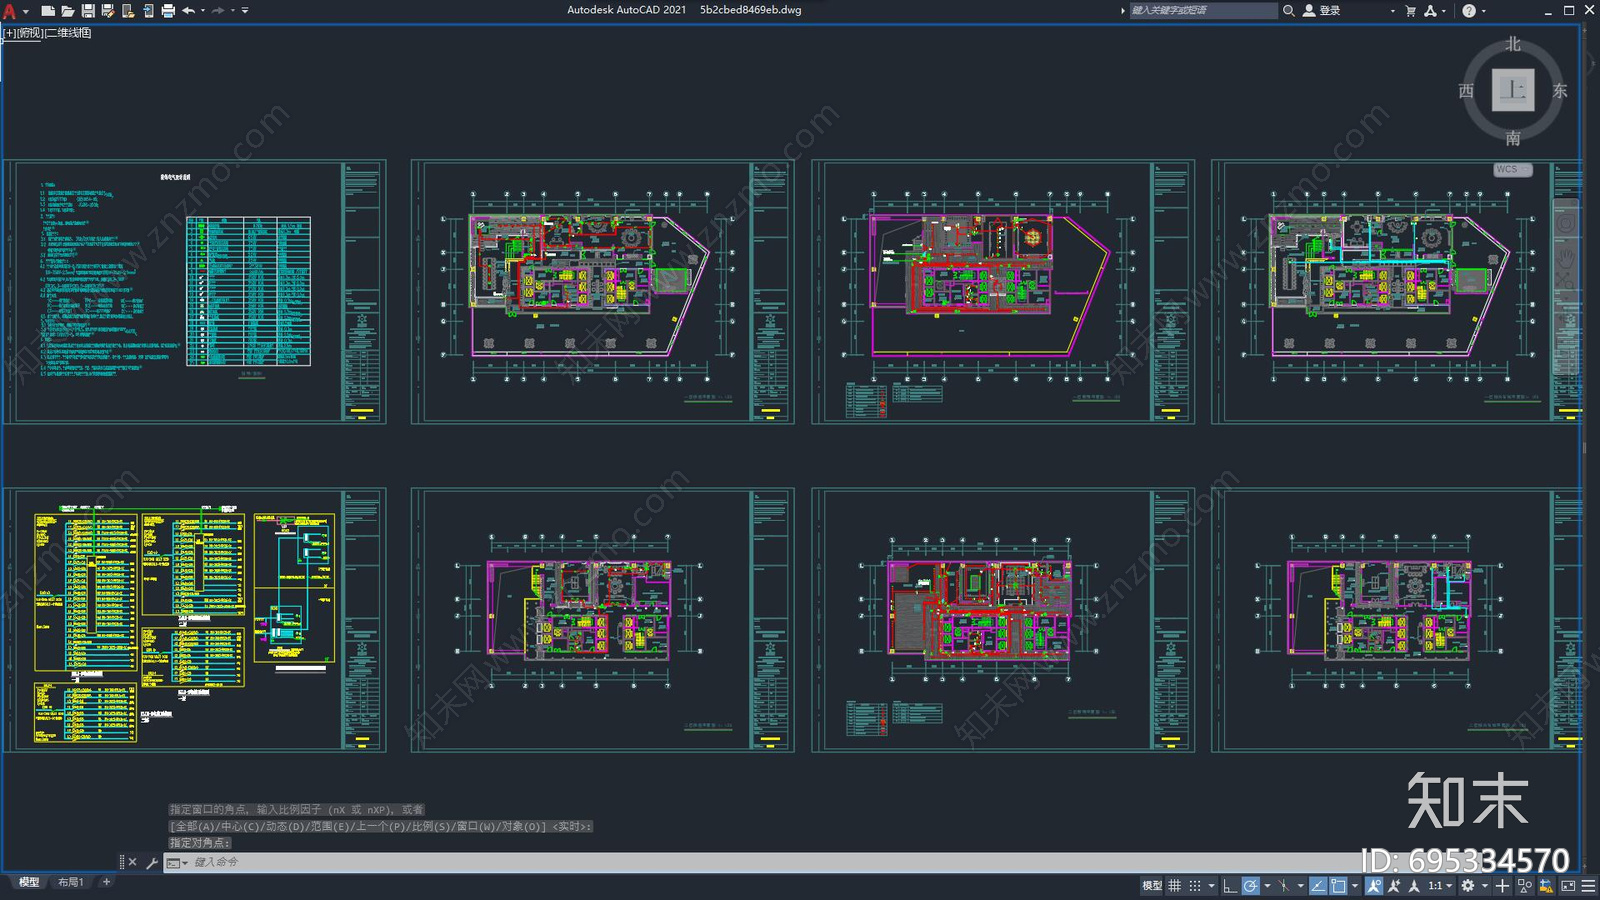
Task: Toggle drawing grid display in status bar
Action: (x=1174, y=886)
